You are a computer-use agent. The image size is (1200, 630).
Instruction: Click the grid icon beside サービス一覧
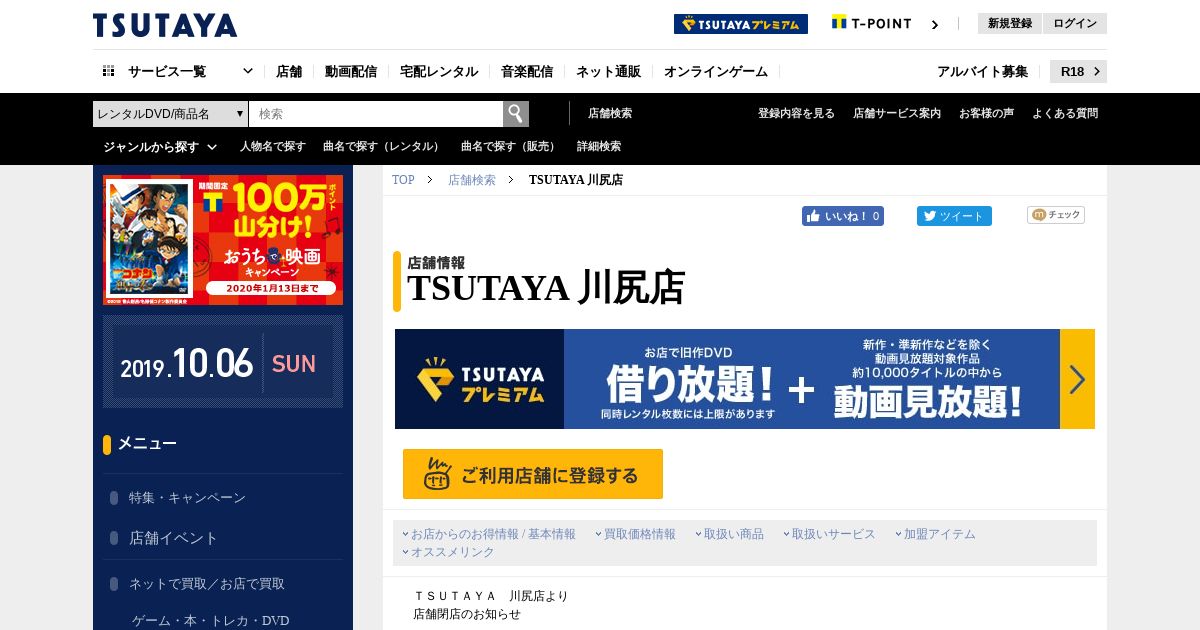tap(108, 71)
